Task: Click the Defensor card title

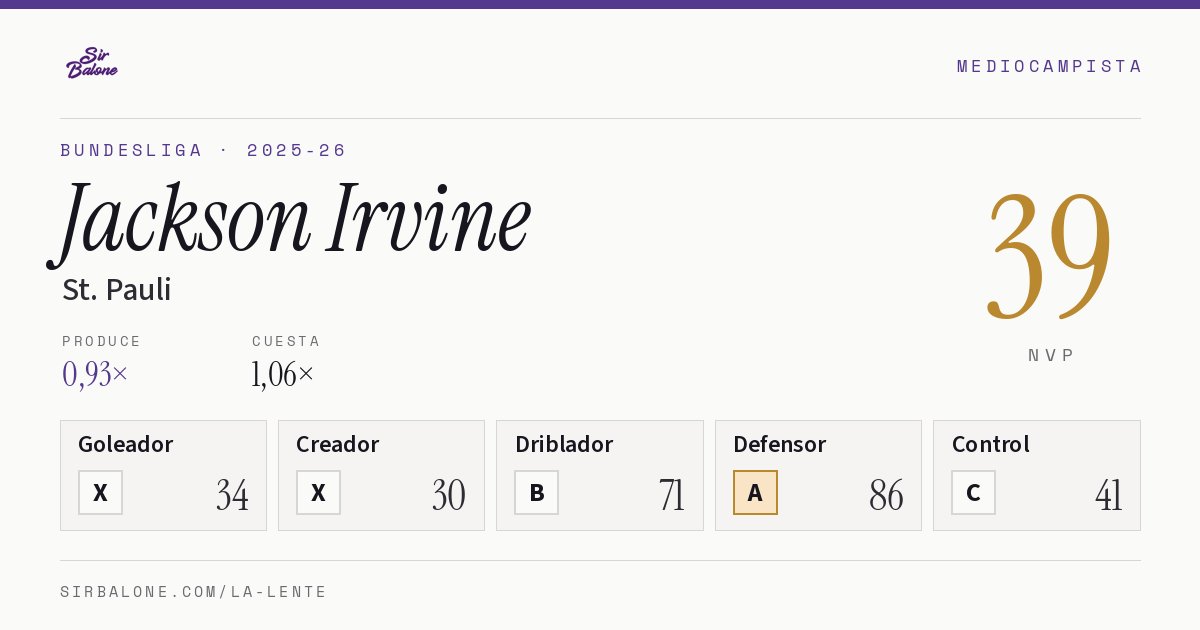Action: [780, 444]
